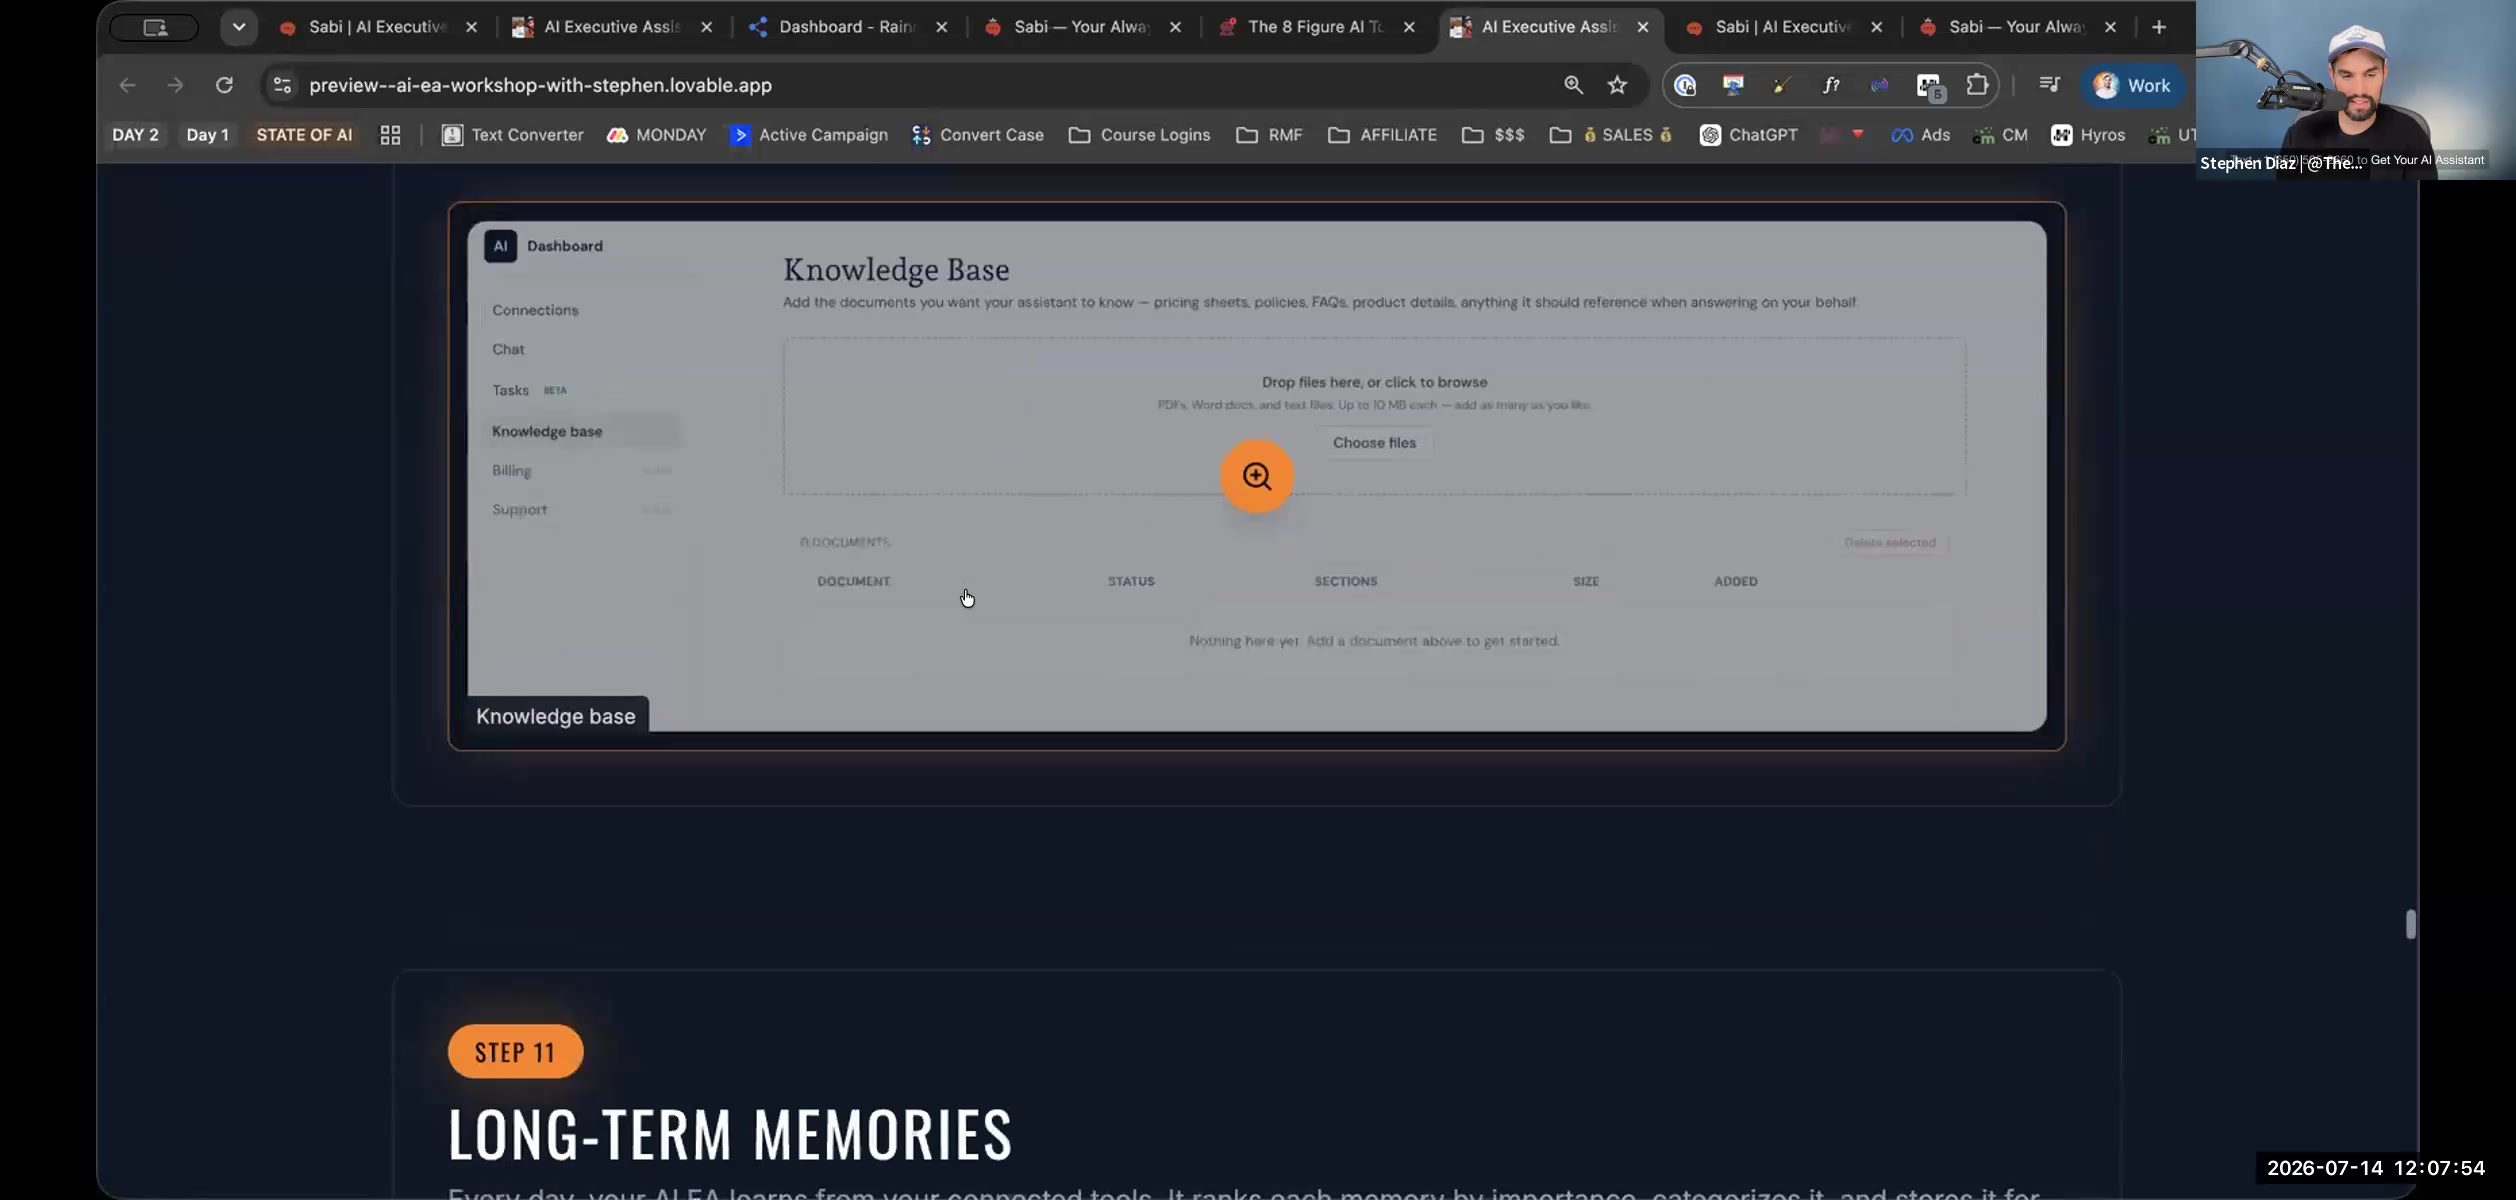Open the Text Converter bookmark
This screenshot has height=1200, width=2516.
(513, 135)
